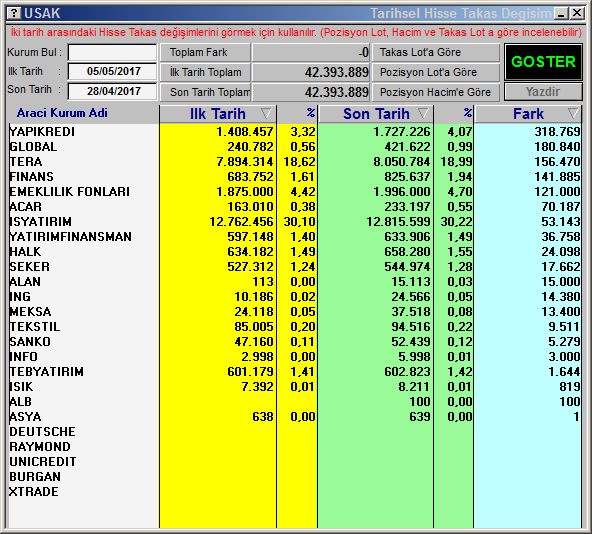Click the help question mark icon in title bar
The width and height of the screenshot is (592, 534).
coord(14,14)
